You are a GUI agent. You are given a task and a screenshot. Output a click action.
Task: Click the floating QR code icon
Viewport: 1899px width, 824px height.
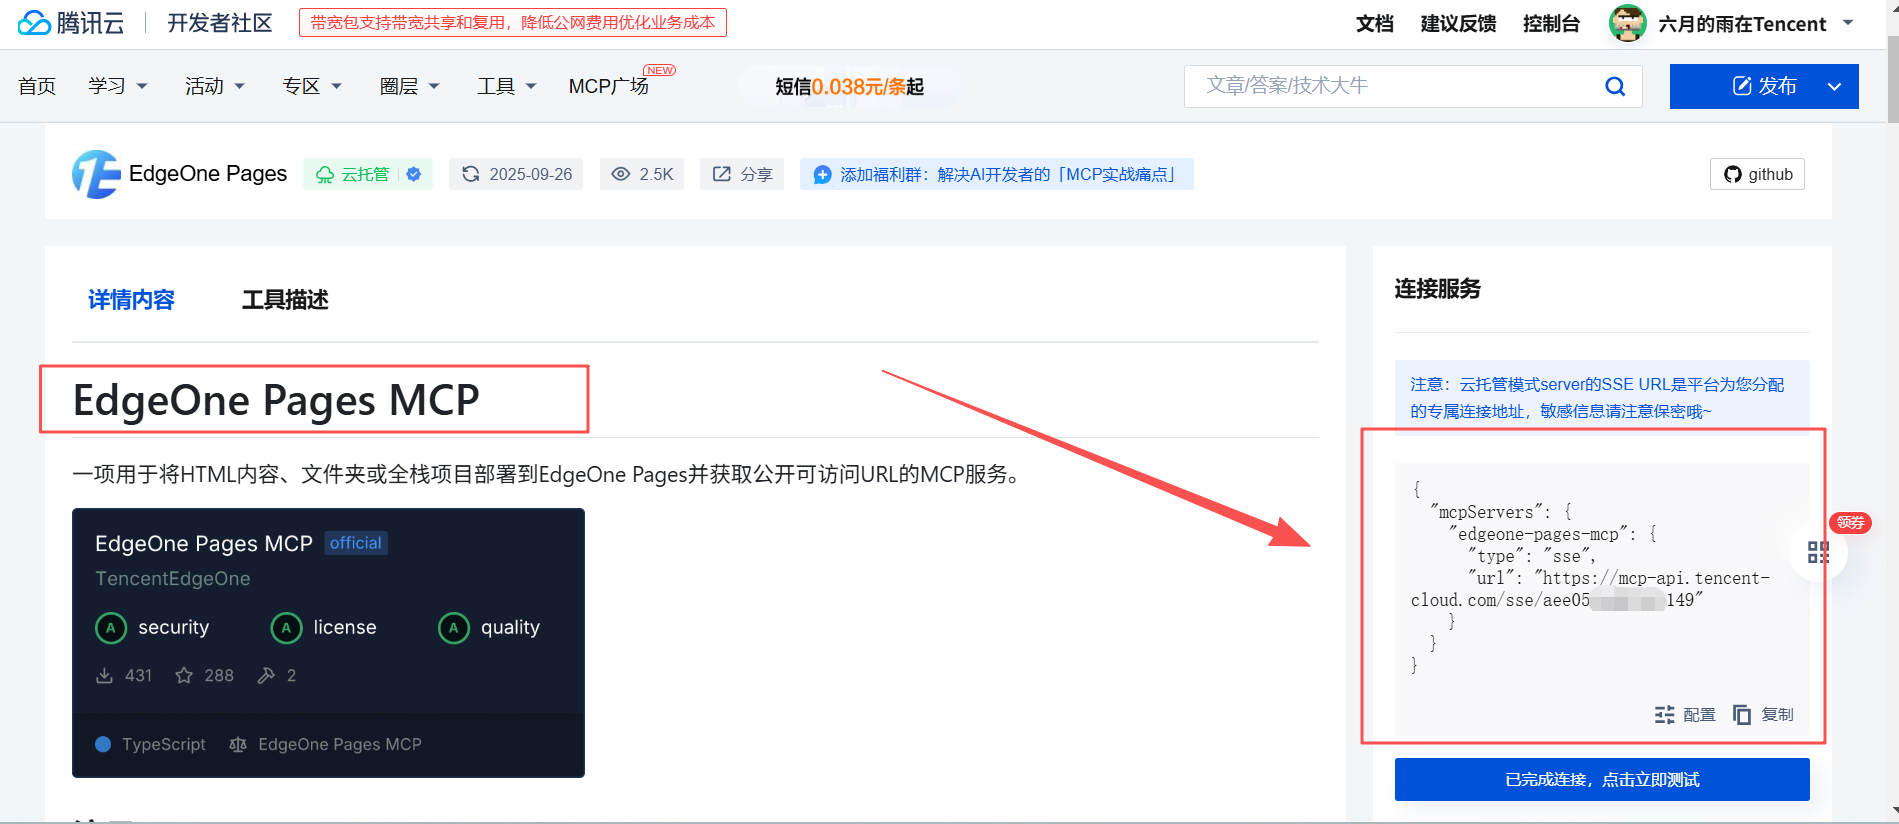point(1818,552)
